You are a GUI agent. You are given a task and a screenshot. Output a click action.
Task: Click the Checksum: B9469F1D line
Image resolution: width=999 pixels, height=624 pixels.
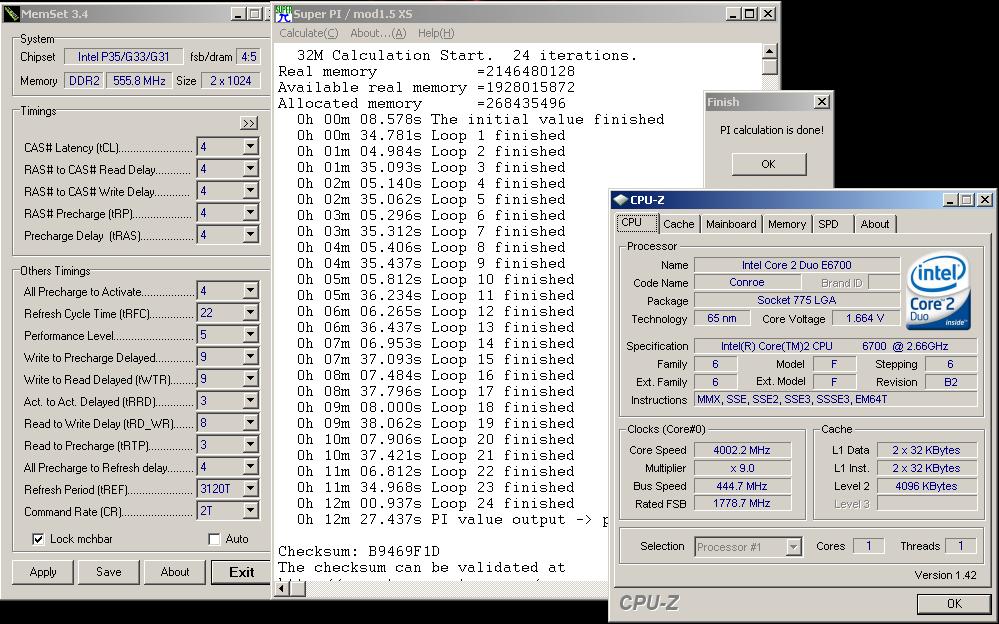pos(359,551)
